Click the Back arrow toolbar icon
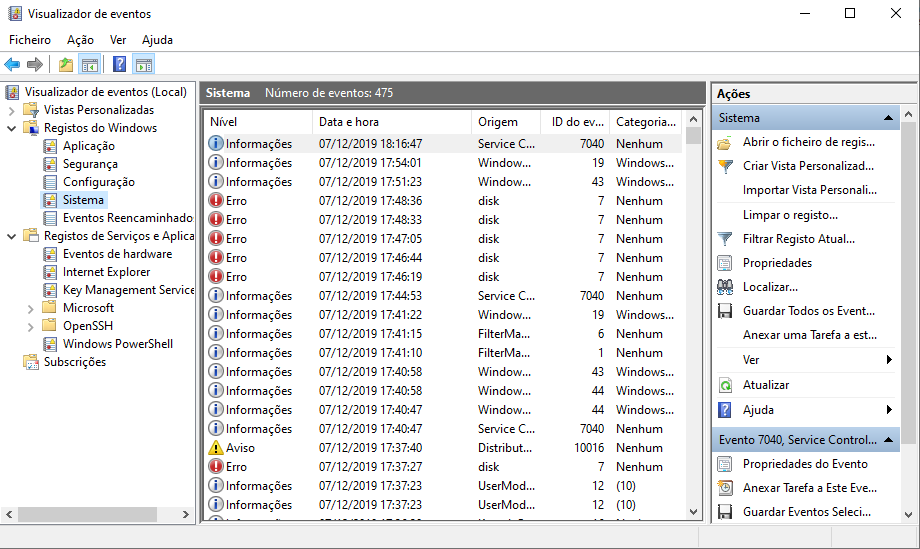This screenshot has height=549, width=920. click(x=12, y=65)
